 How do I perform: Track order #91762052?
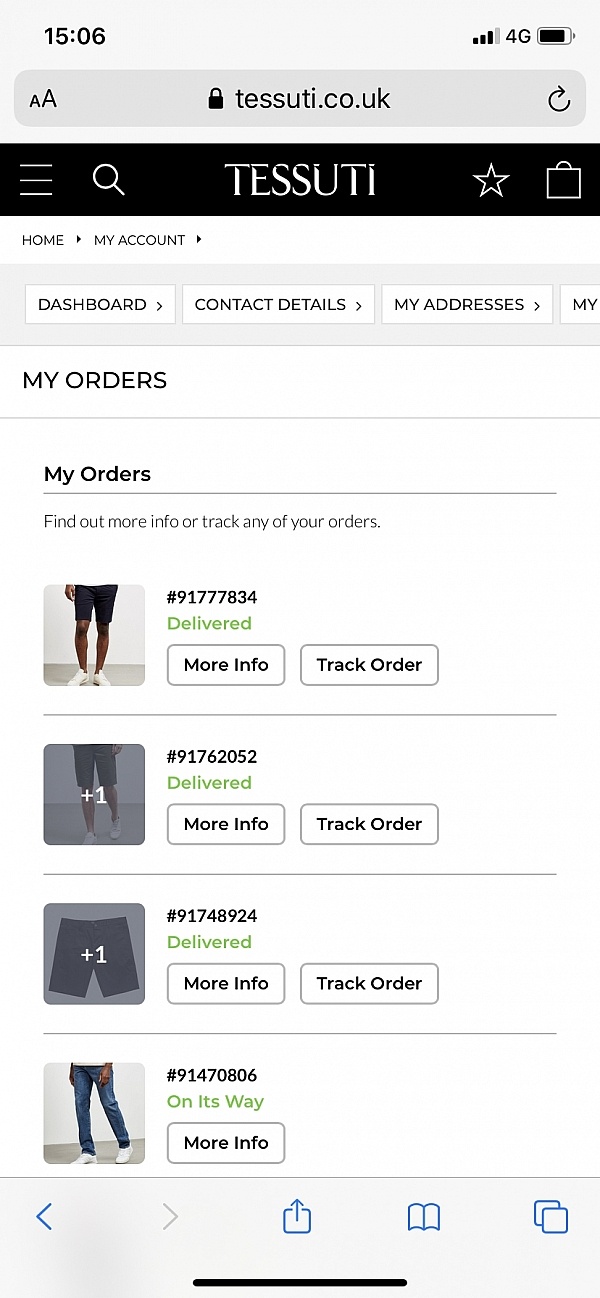click(369, 824)
